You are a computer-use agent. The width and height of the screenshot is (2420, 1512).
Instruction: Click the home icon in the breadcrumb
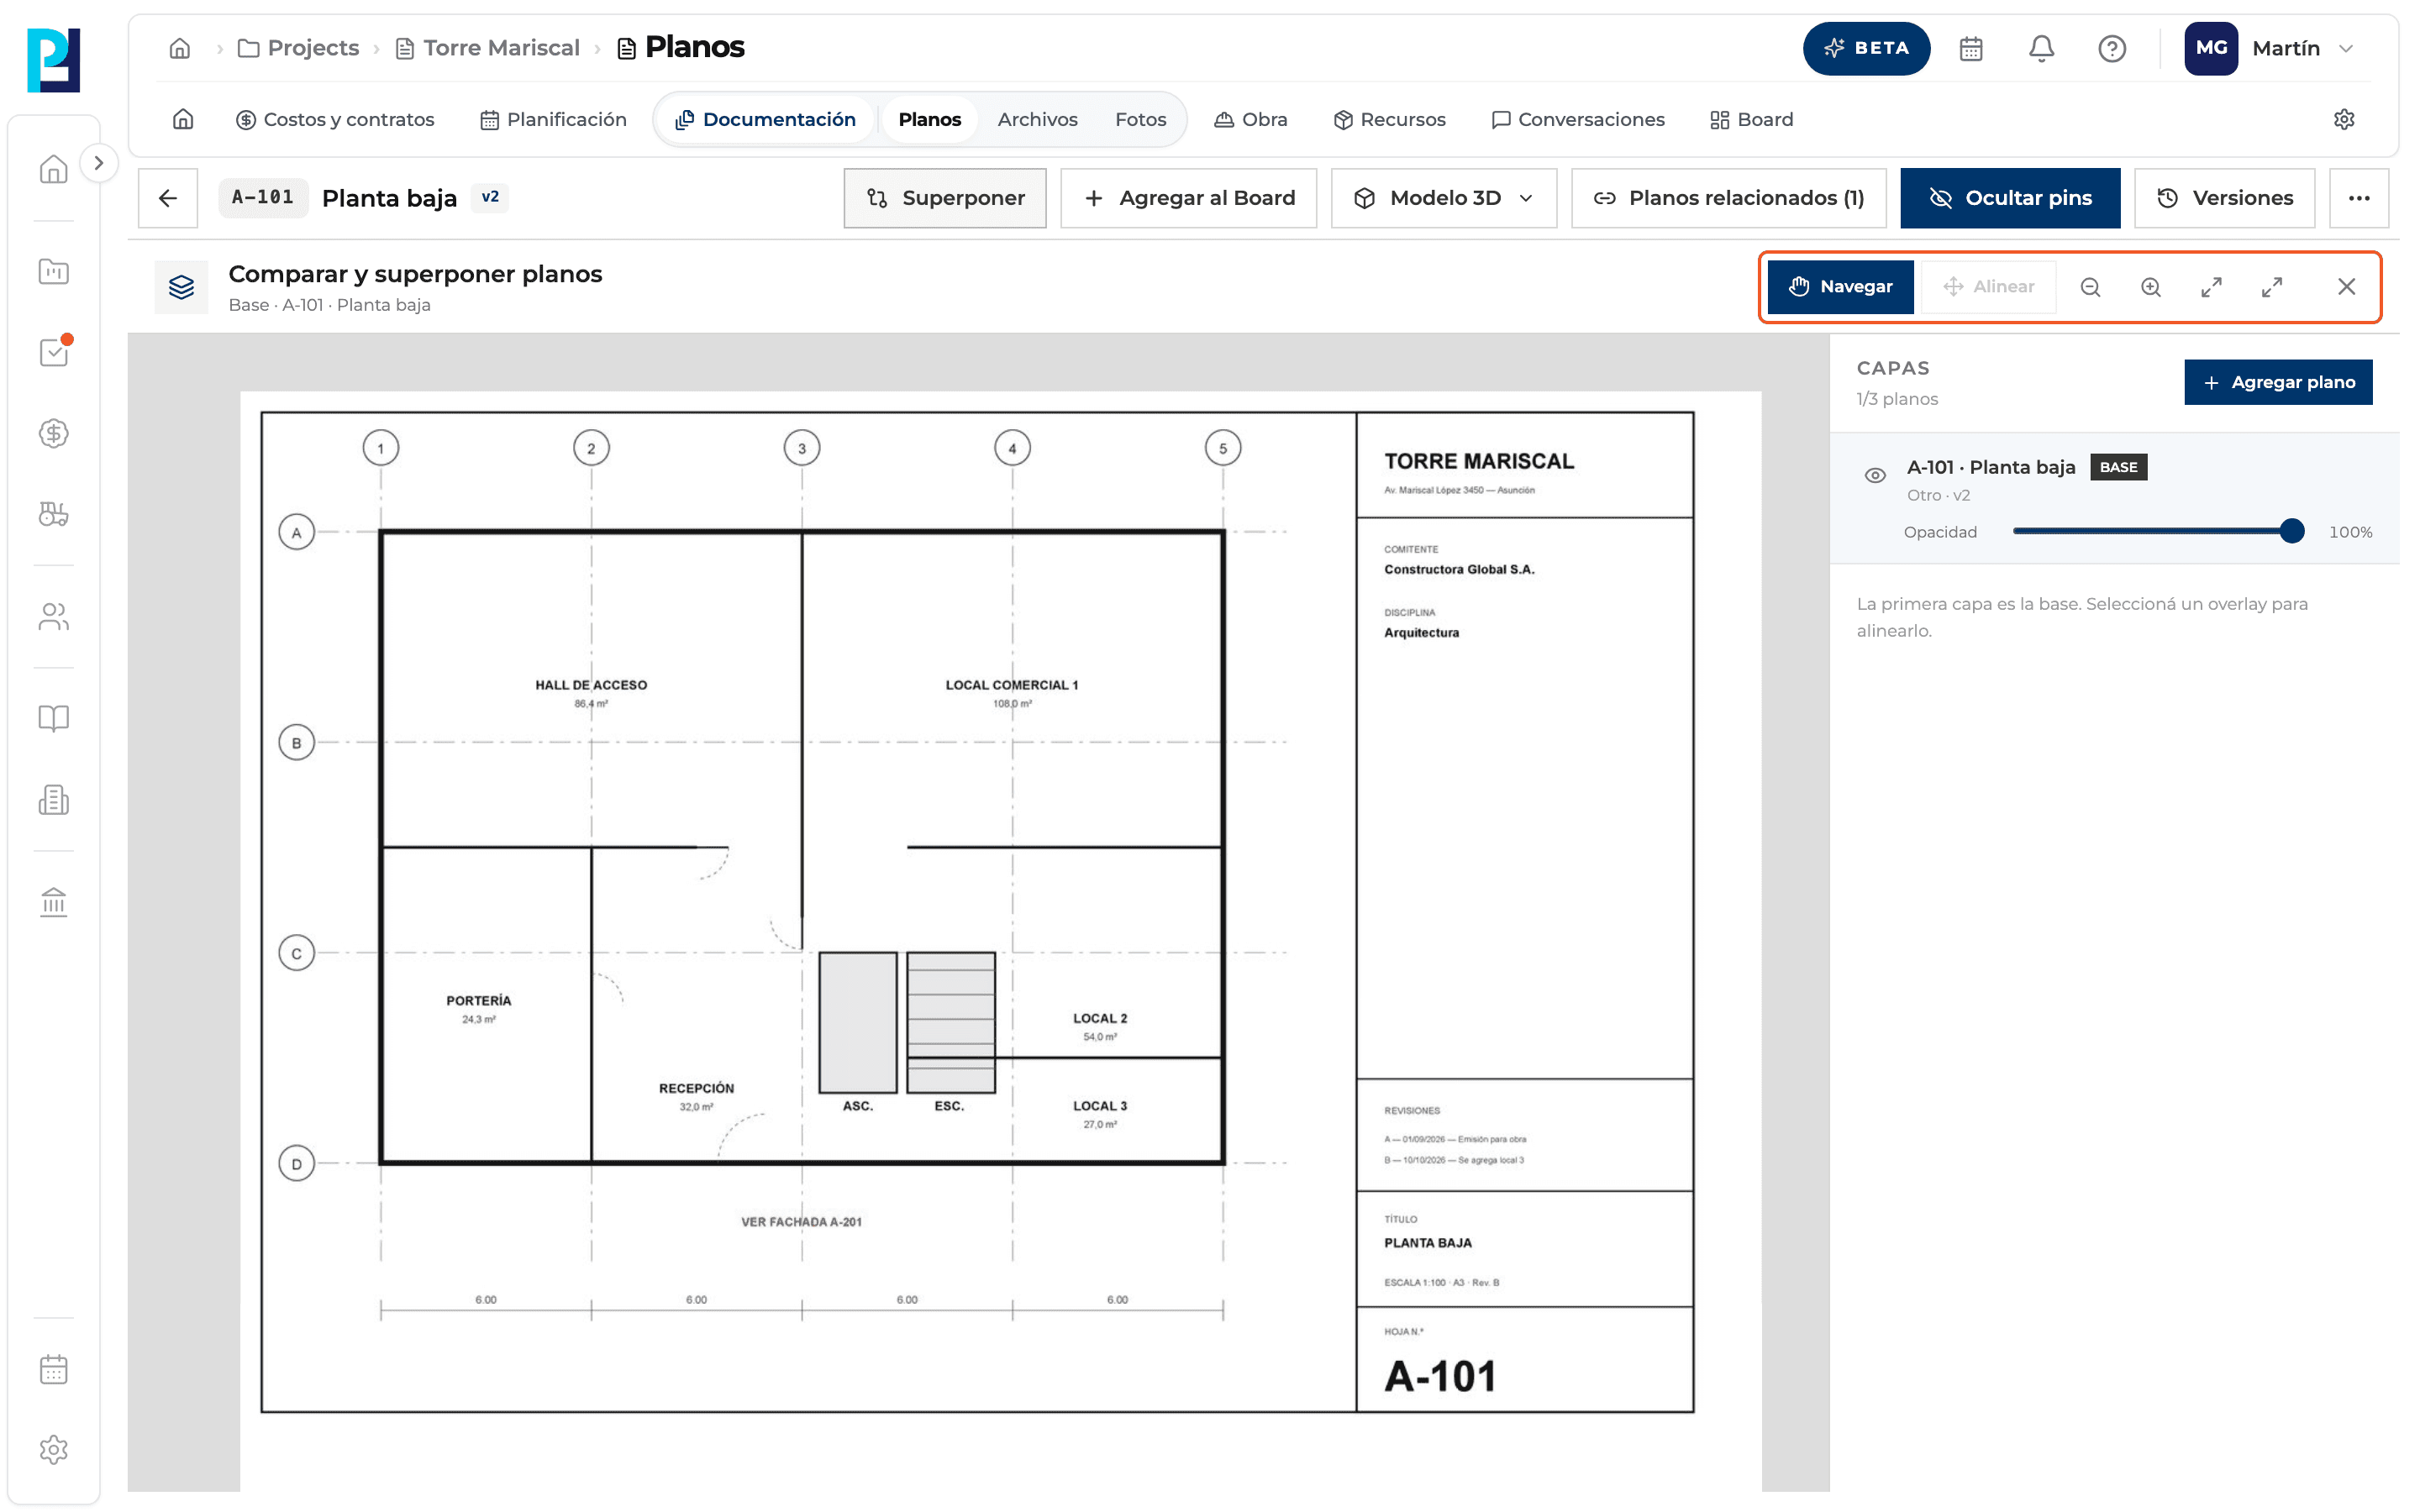[180, 48]
